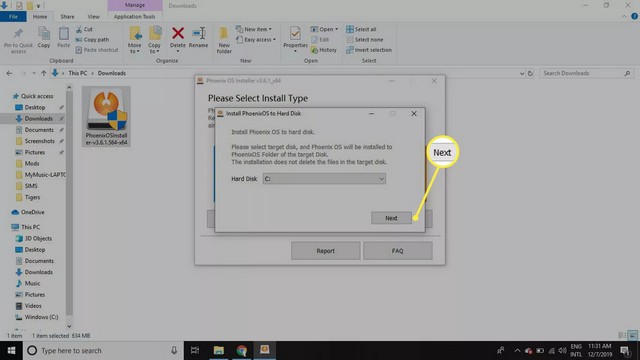Open Chrome from the taskbar

click(x=242, y=351)
